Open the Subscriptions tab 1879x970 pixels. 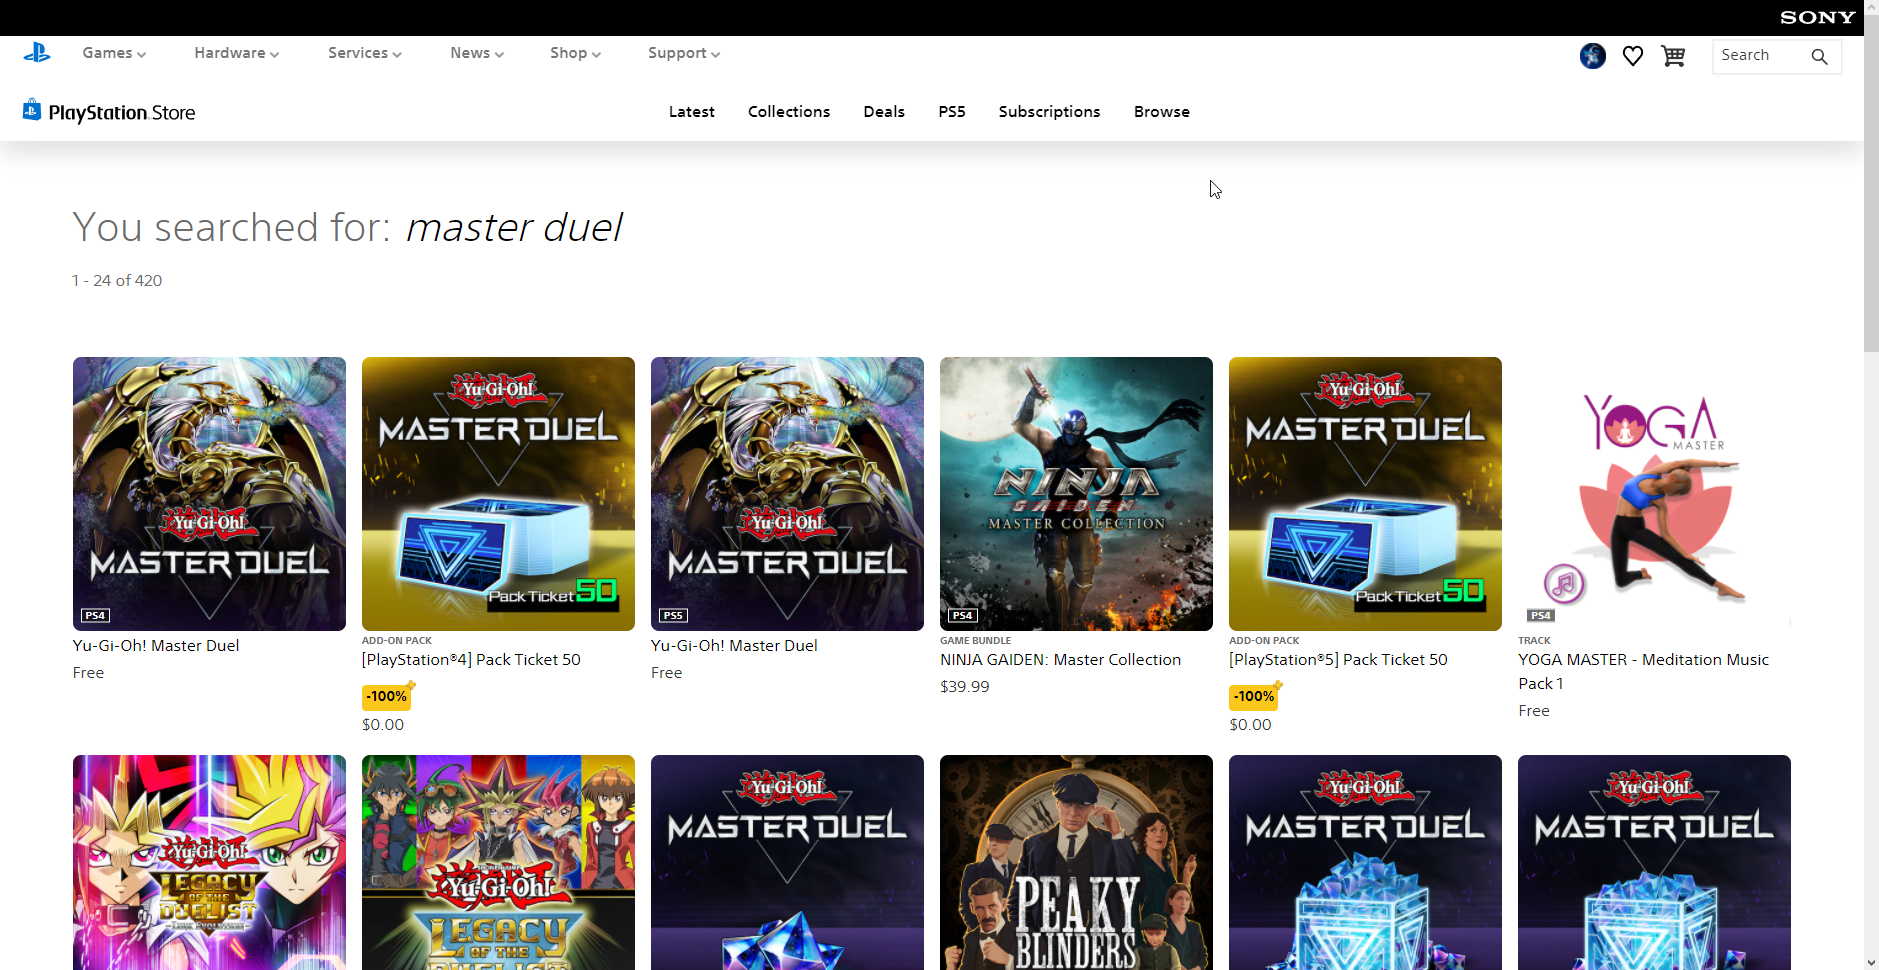[1049, 112]
